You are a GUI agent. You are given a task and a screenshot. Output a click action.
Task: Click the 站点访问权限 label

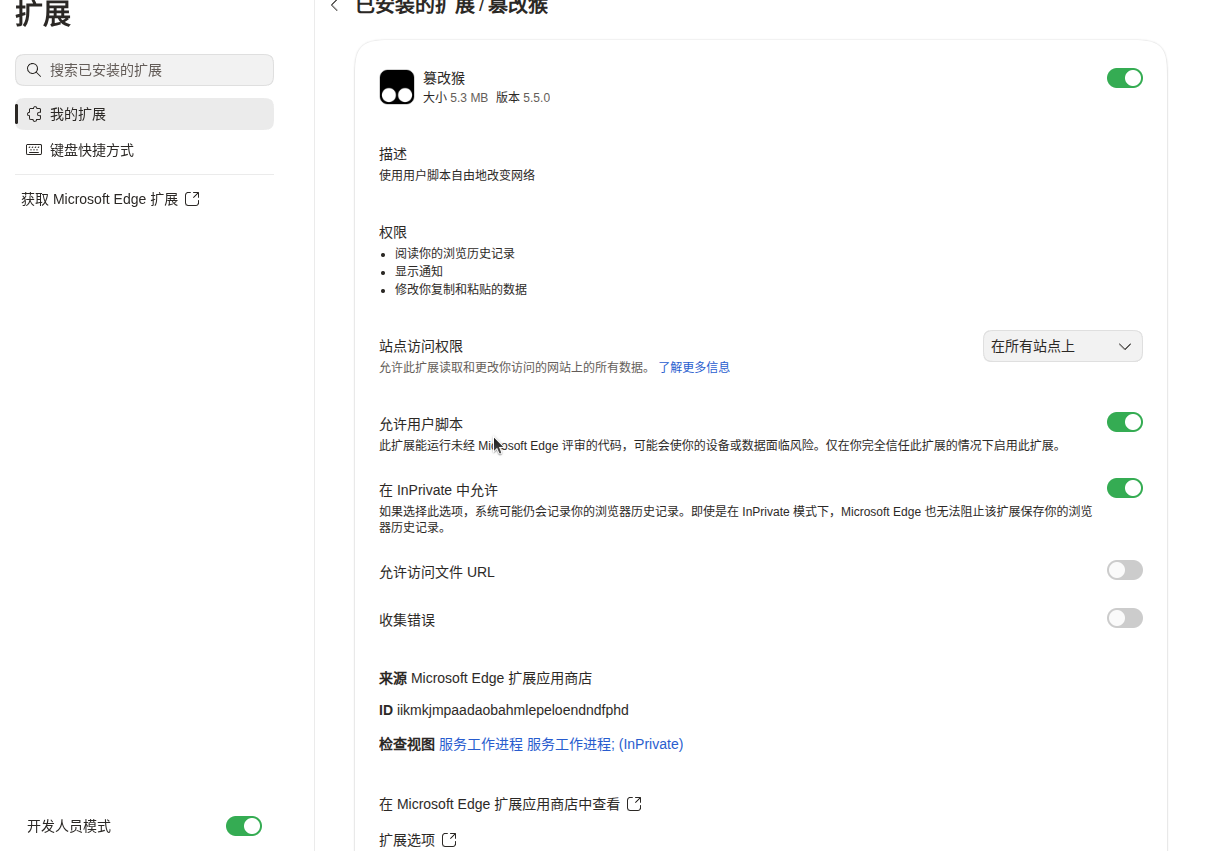click(421, 346)
